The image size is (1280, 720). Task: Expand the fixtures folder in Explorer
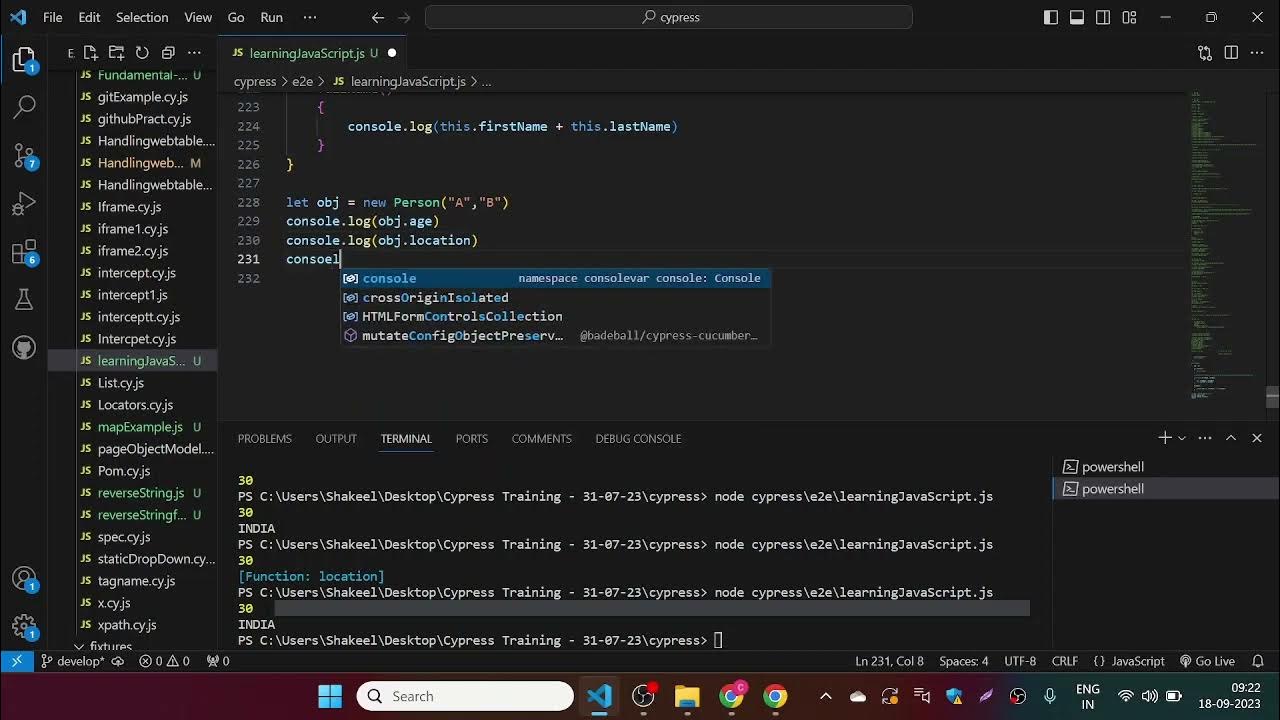110,646
